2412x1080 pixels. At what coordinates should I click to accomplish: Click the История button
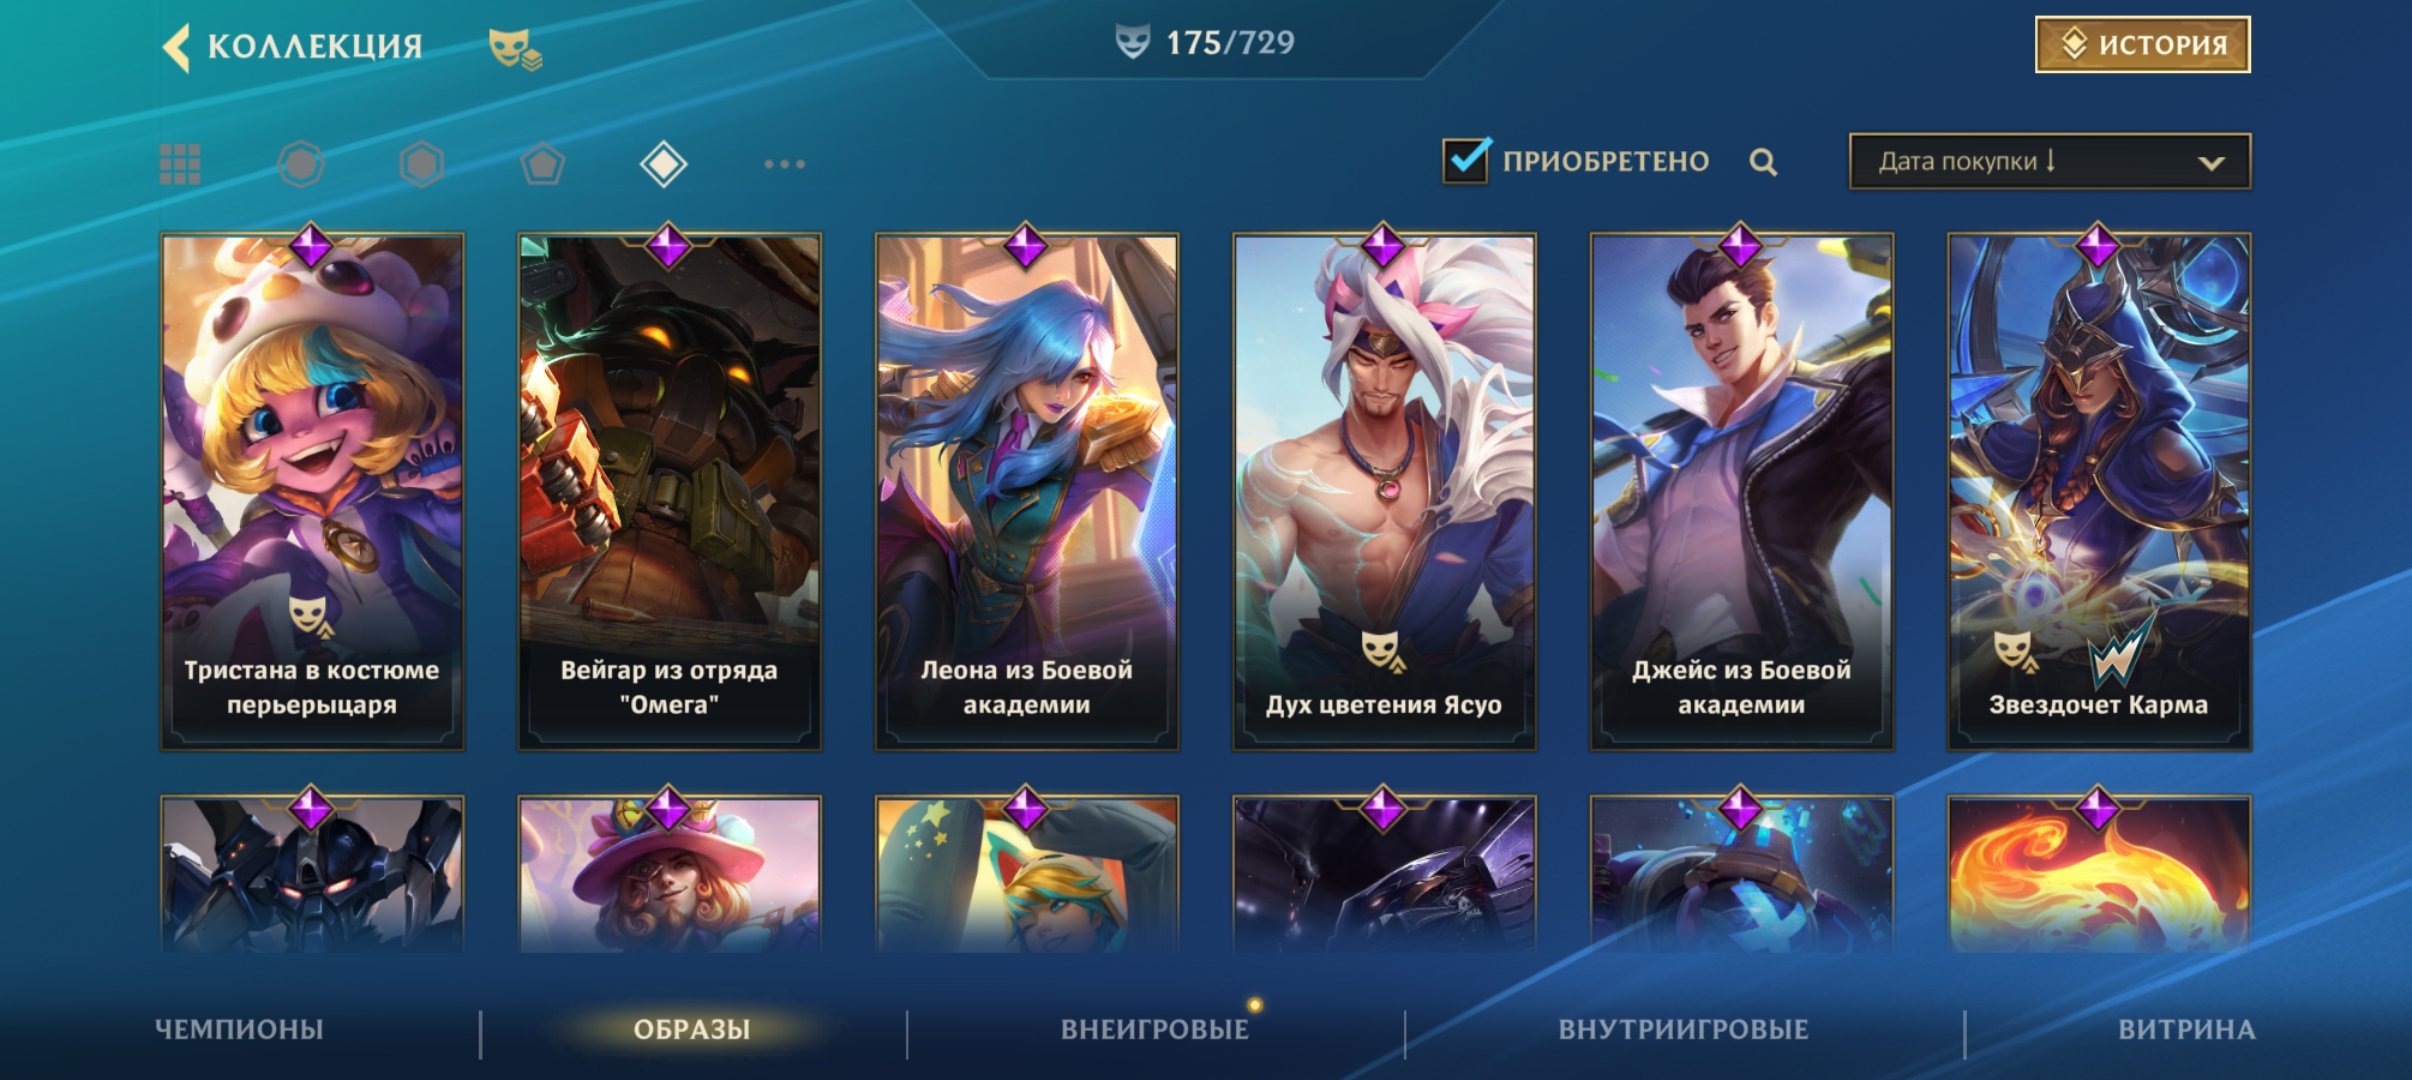coord(2143,44)
